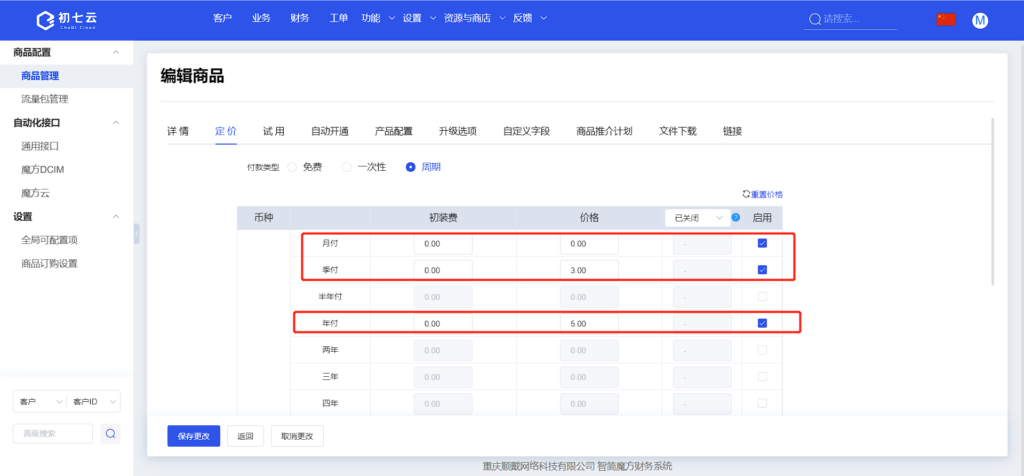This screenshot has height=476, width=1024.
Task: Enable the 四年 checkbox
Action: [762, 404]
